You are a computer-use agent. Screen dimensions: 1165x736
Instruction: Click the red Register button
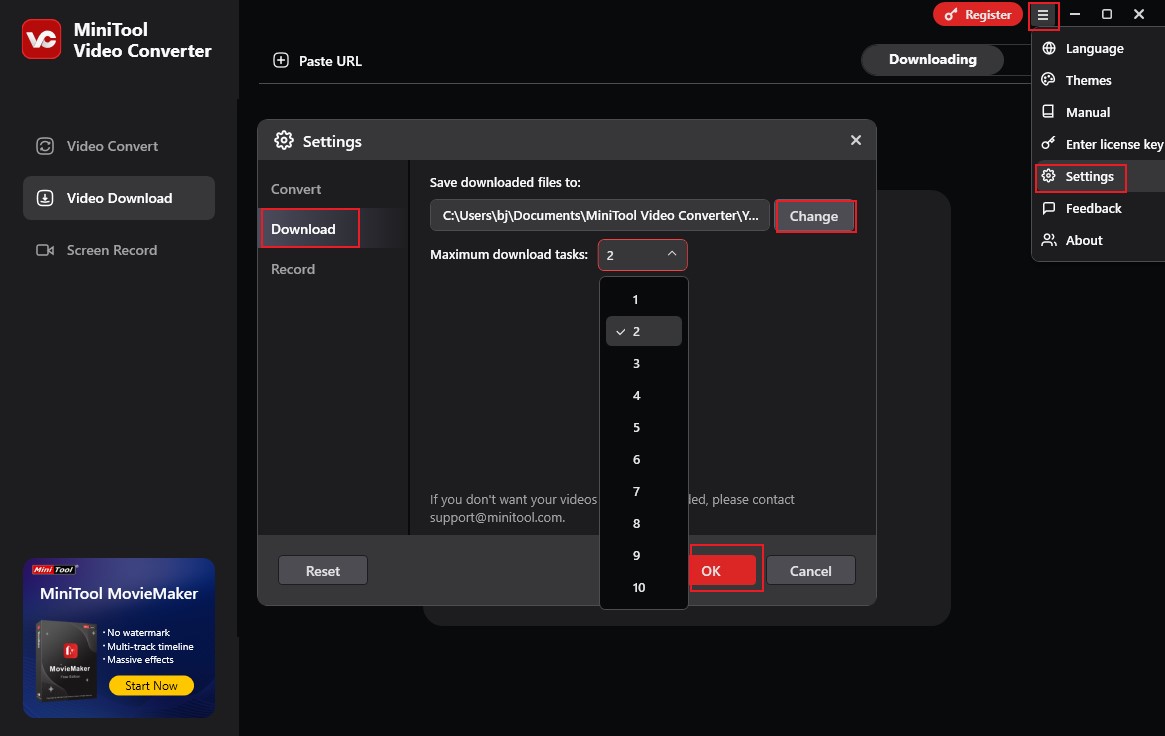pyautogui.click(x=978, y=15)
